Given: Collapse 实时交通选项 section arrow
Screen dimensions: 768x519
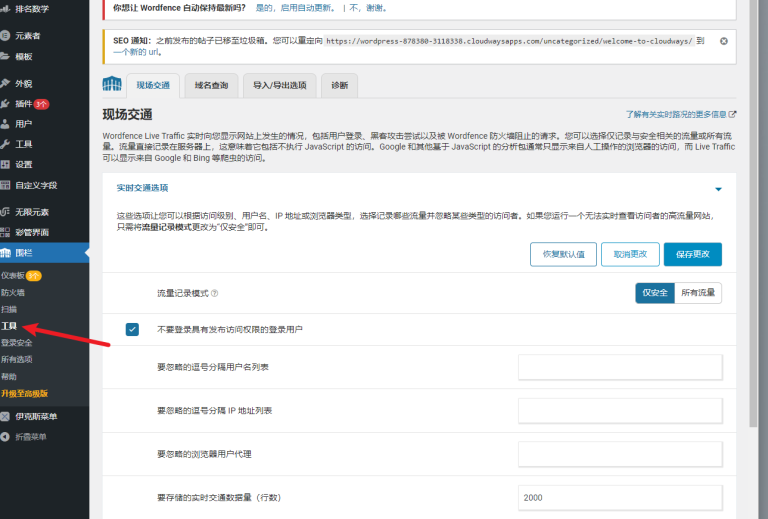Looking at the screenshot, I should point(718,189).
